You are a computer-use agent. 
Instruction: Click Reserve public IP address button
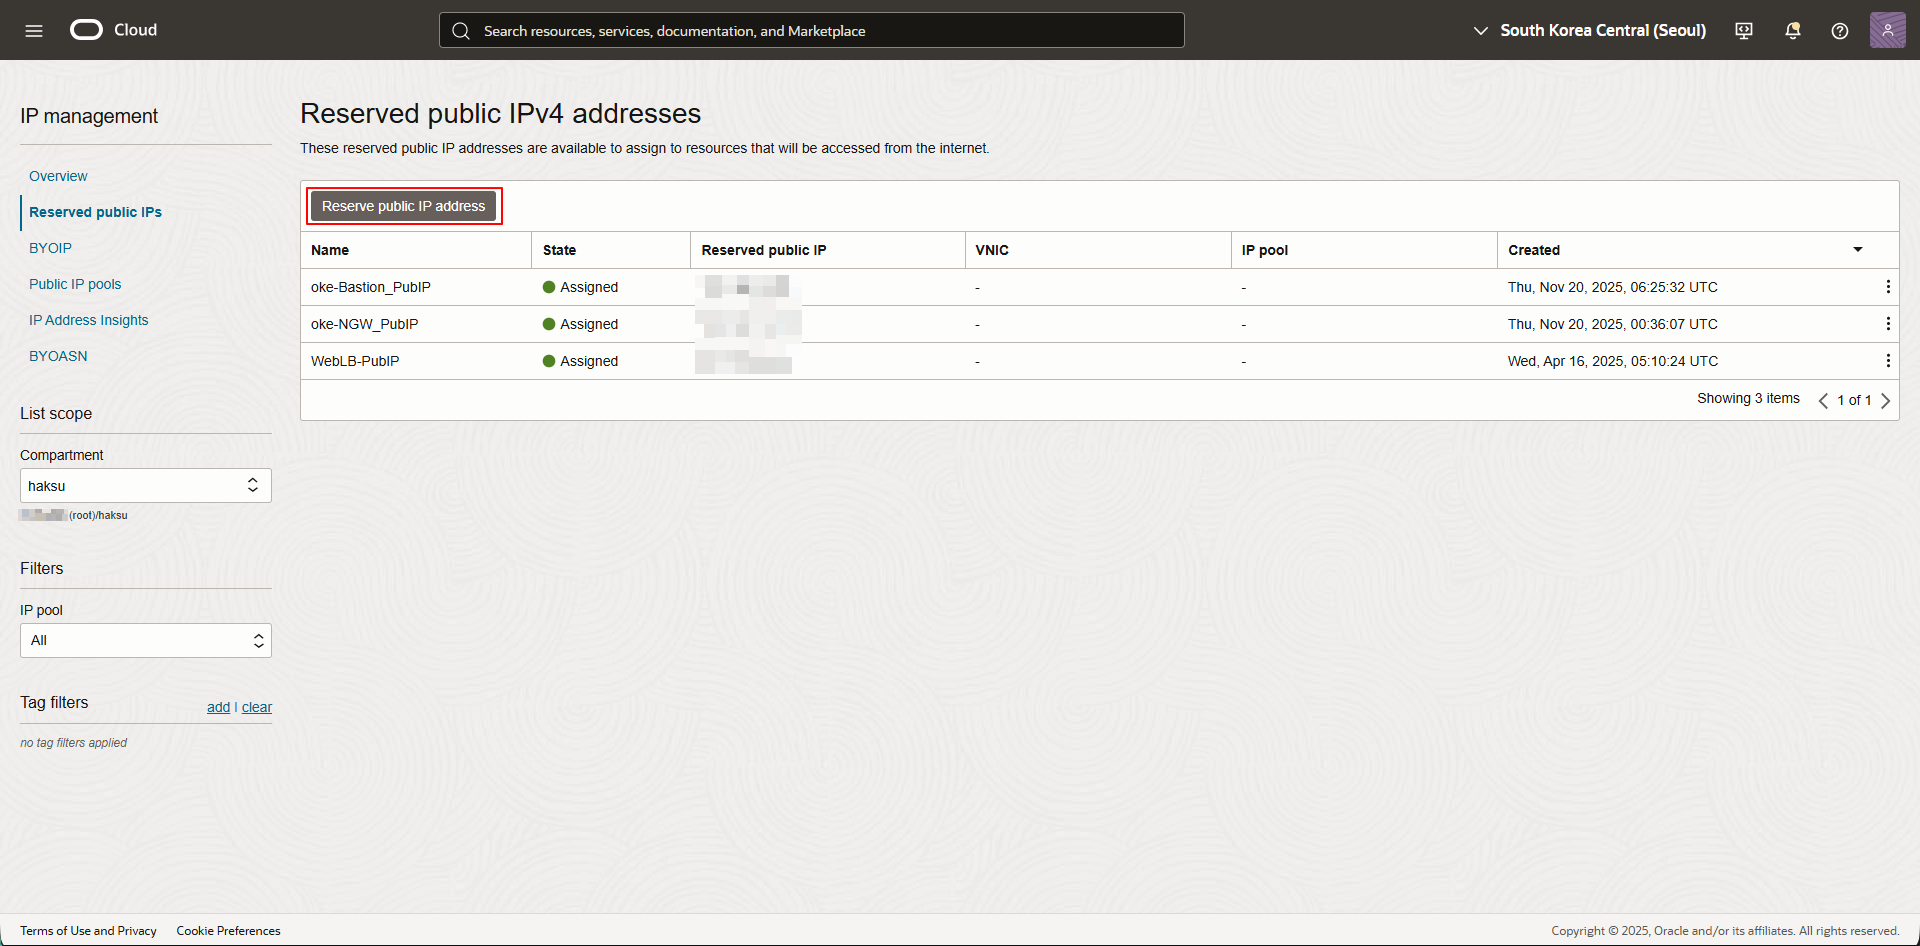coord(403,206)
